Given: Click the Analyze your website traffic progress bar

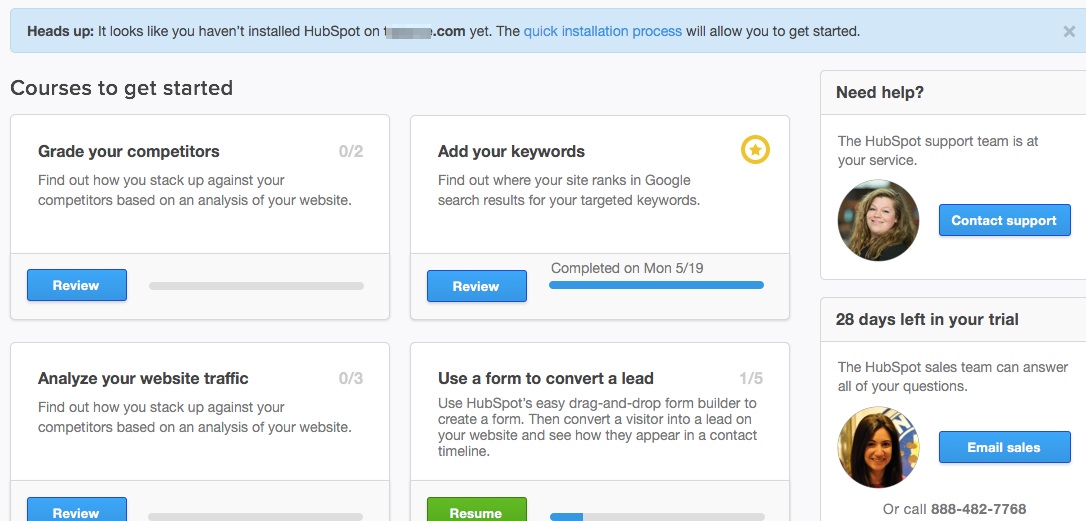Looking at the screenshot, I should click(256, 517).
